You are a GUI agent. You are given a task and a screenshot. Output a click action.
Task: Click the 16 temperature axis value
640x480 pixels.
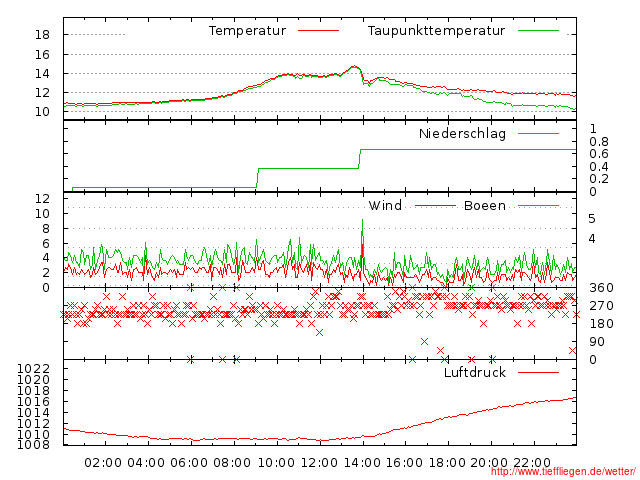tap(42, 54)
